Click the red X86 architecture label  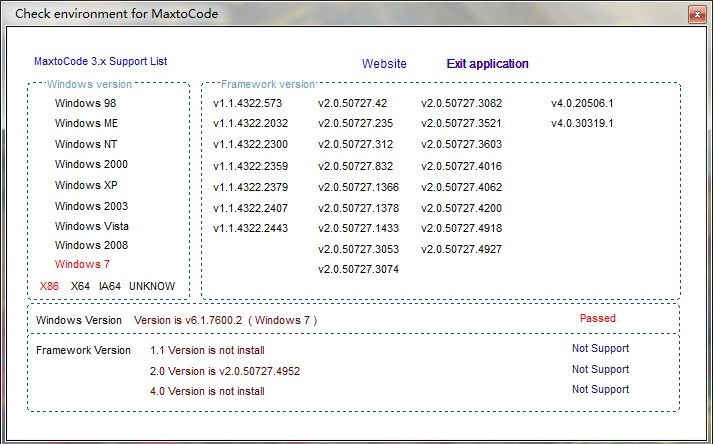coord(49,286)
